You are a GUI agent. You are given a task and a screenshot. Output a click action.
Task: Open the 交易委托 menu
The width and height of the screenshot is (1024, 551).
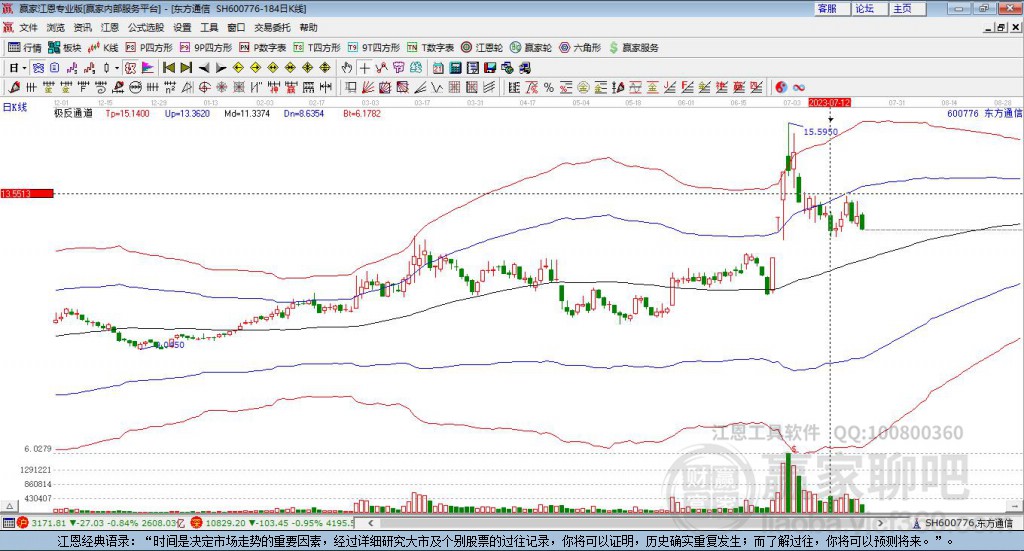272,27
